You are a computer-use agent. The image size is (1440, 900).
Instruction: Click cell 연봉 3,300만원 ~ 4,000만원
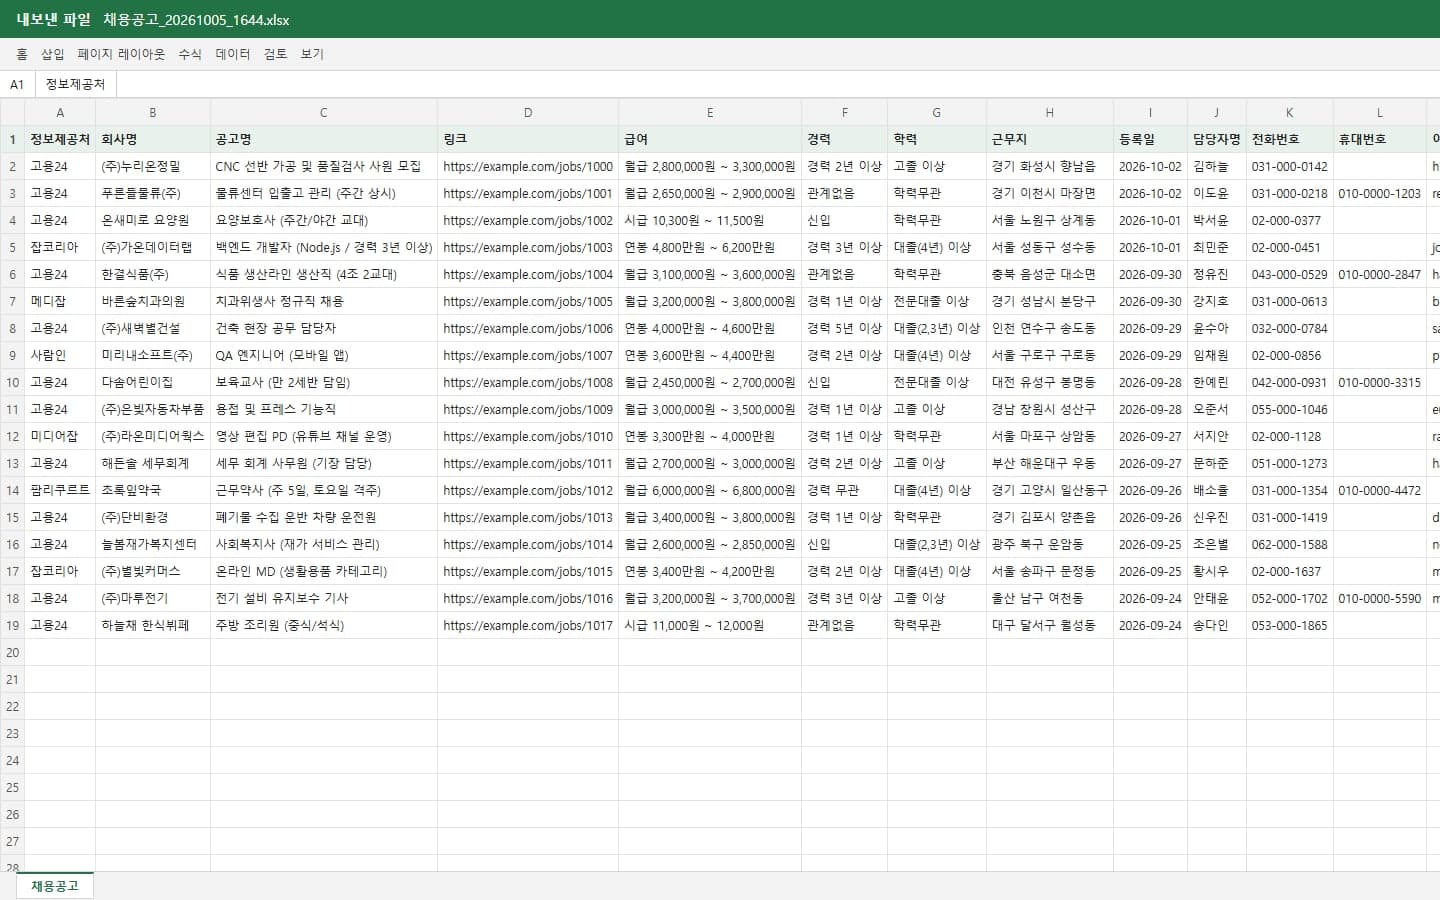(x=710, y=437)
